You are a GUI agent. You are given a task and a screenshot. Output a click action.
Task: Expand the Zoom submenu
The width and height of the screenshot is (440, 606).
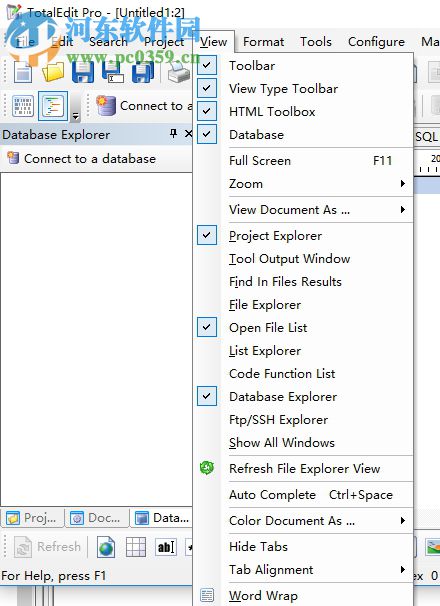pos(304,184)
